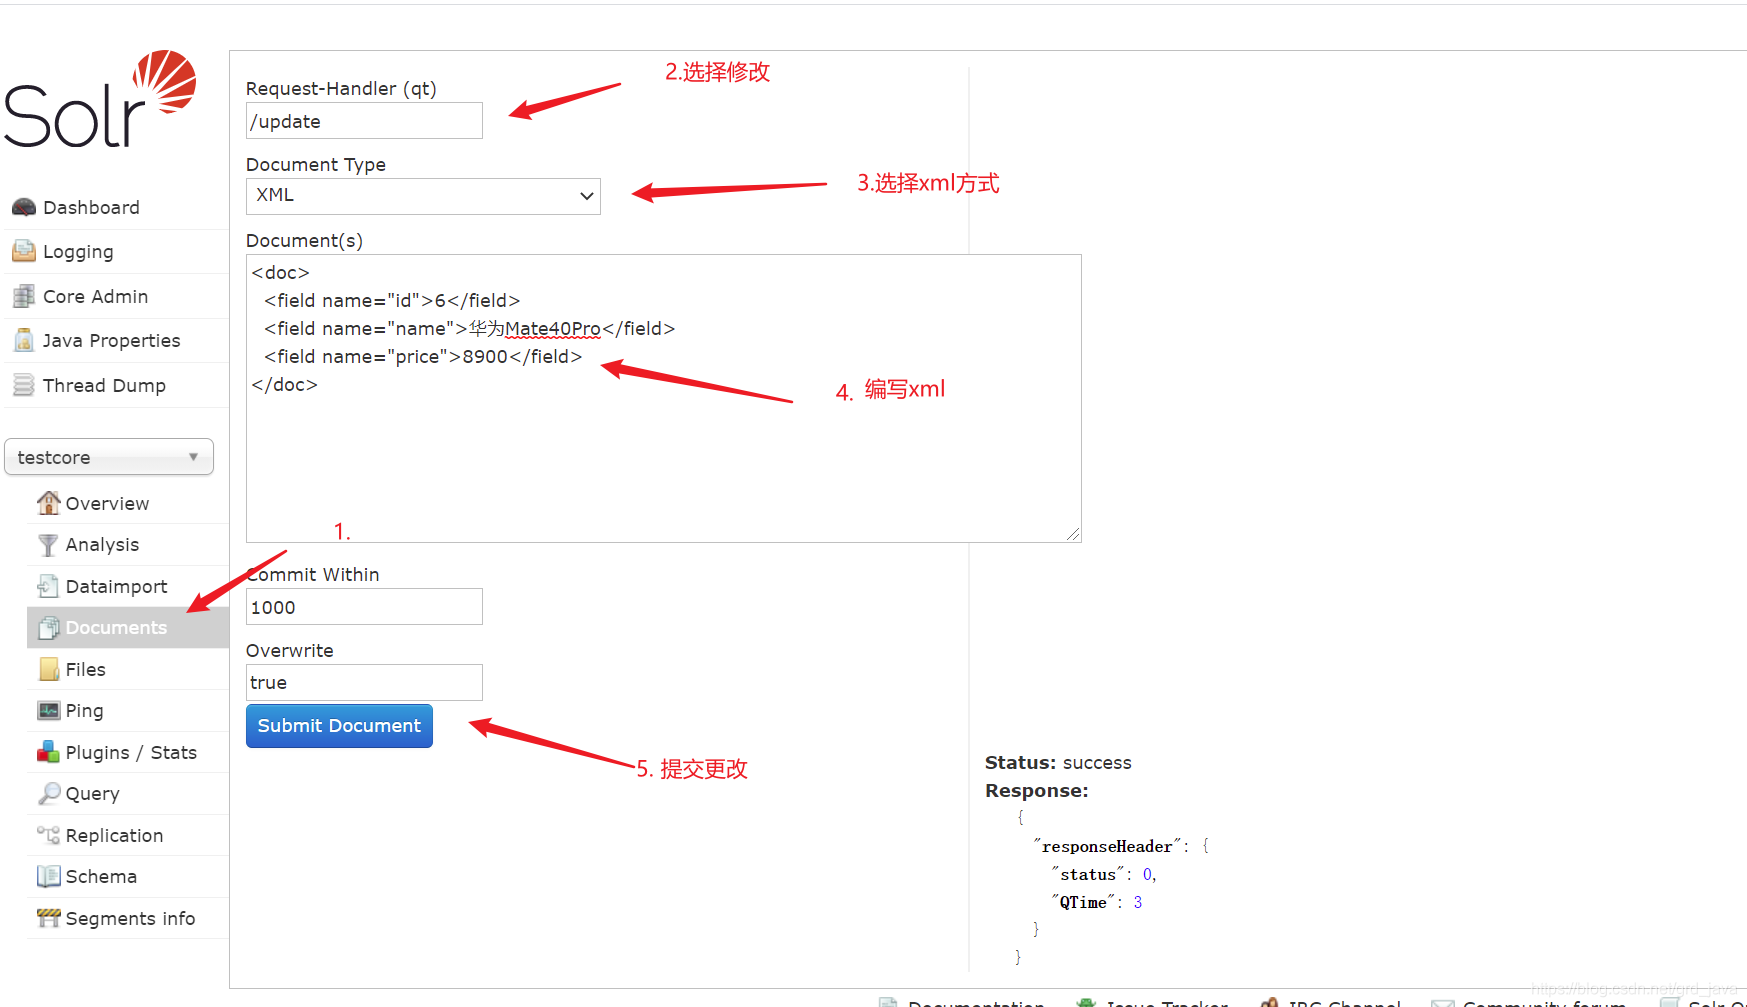Open Files browser link
The image size is (1747, 1007).
(85, 669)
